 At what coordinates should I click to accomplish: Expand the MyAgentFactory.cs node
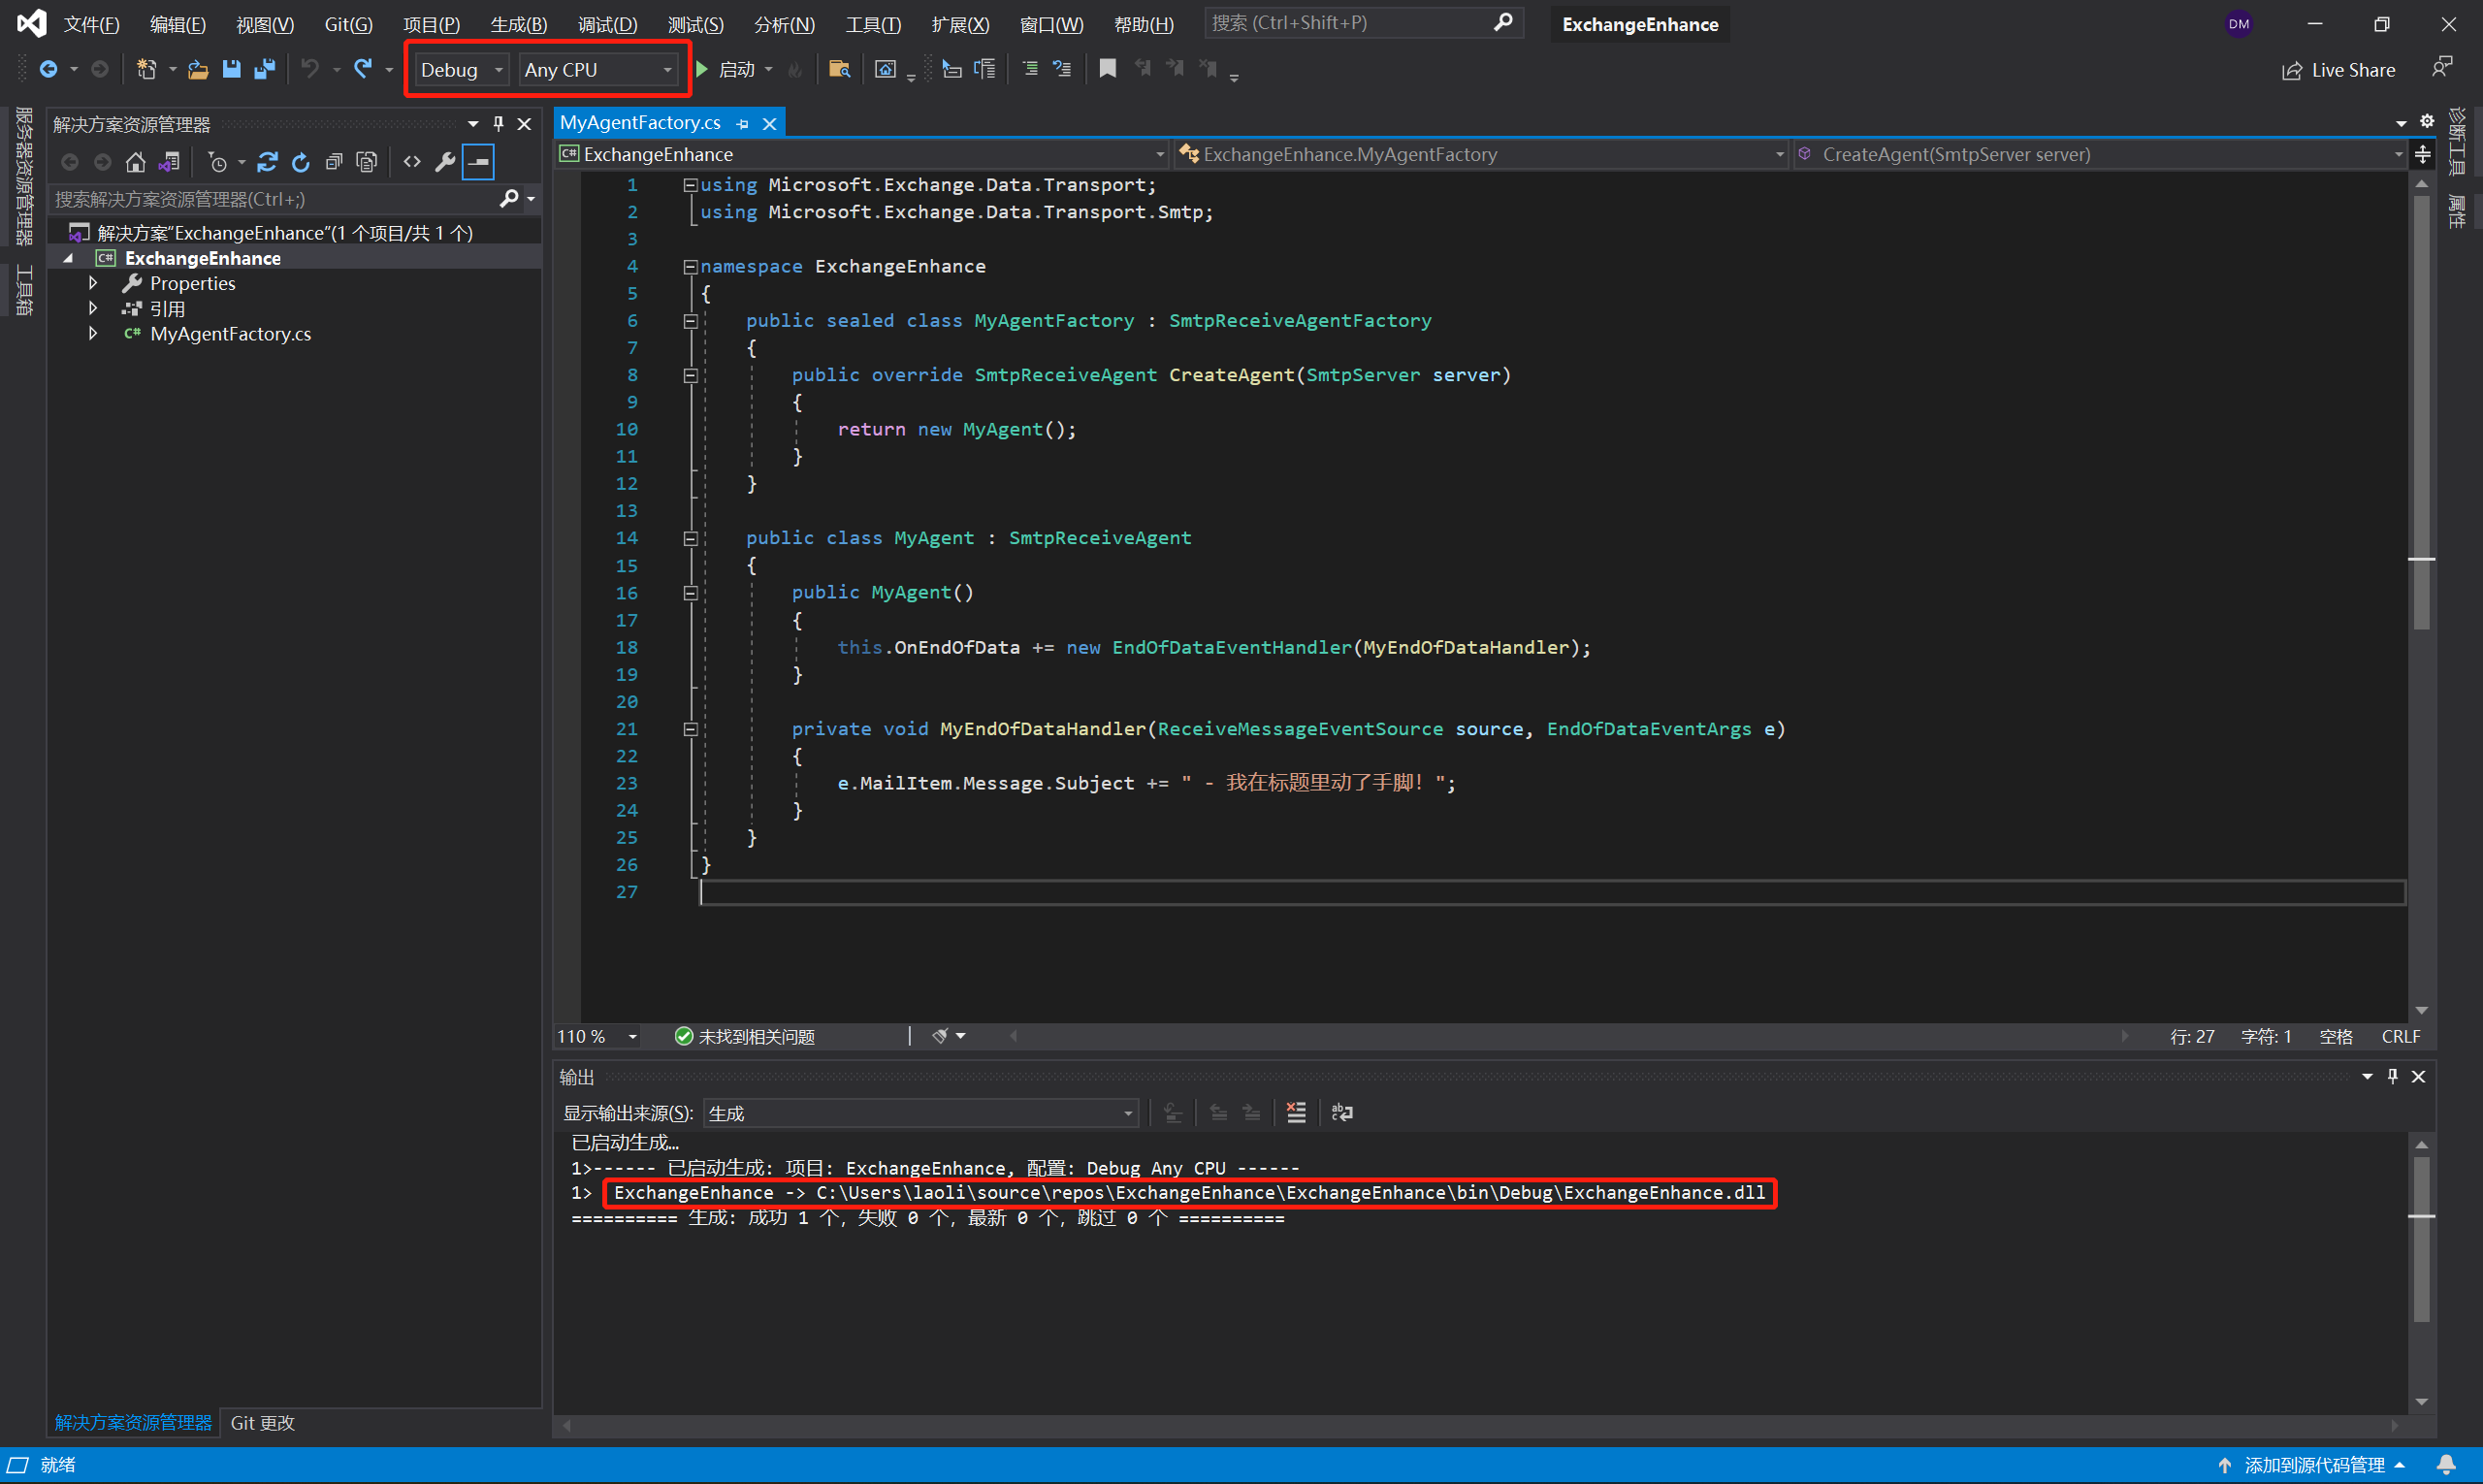pyautogui.click(x=93, y=333)
